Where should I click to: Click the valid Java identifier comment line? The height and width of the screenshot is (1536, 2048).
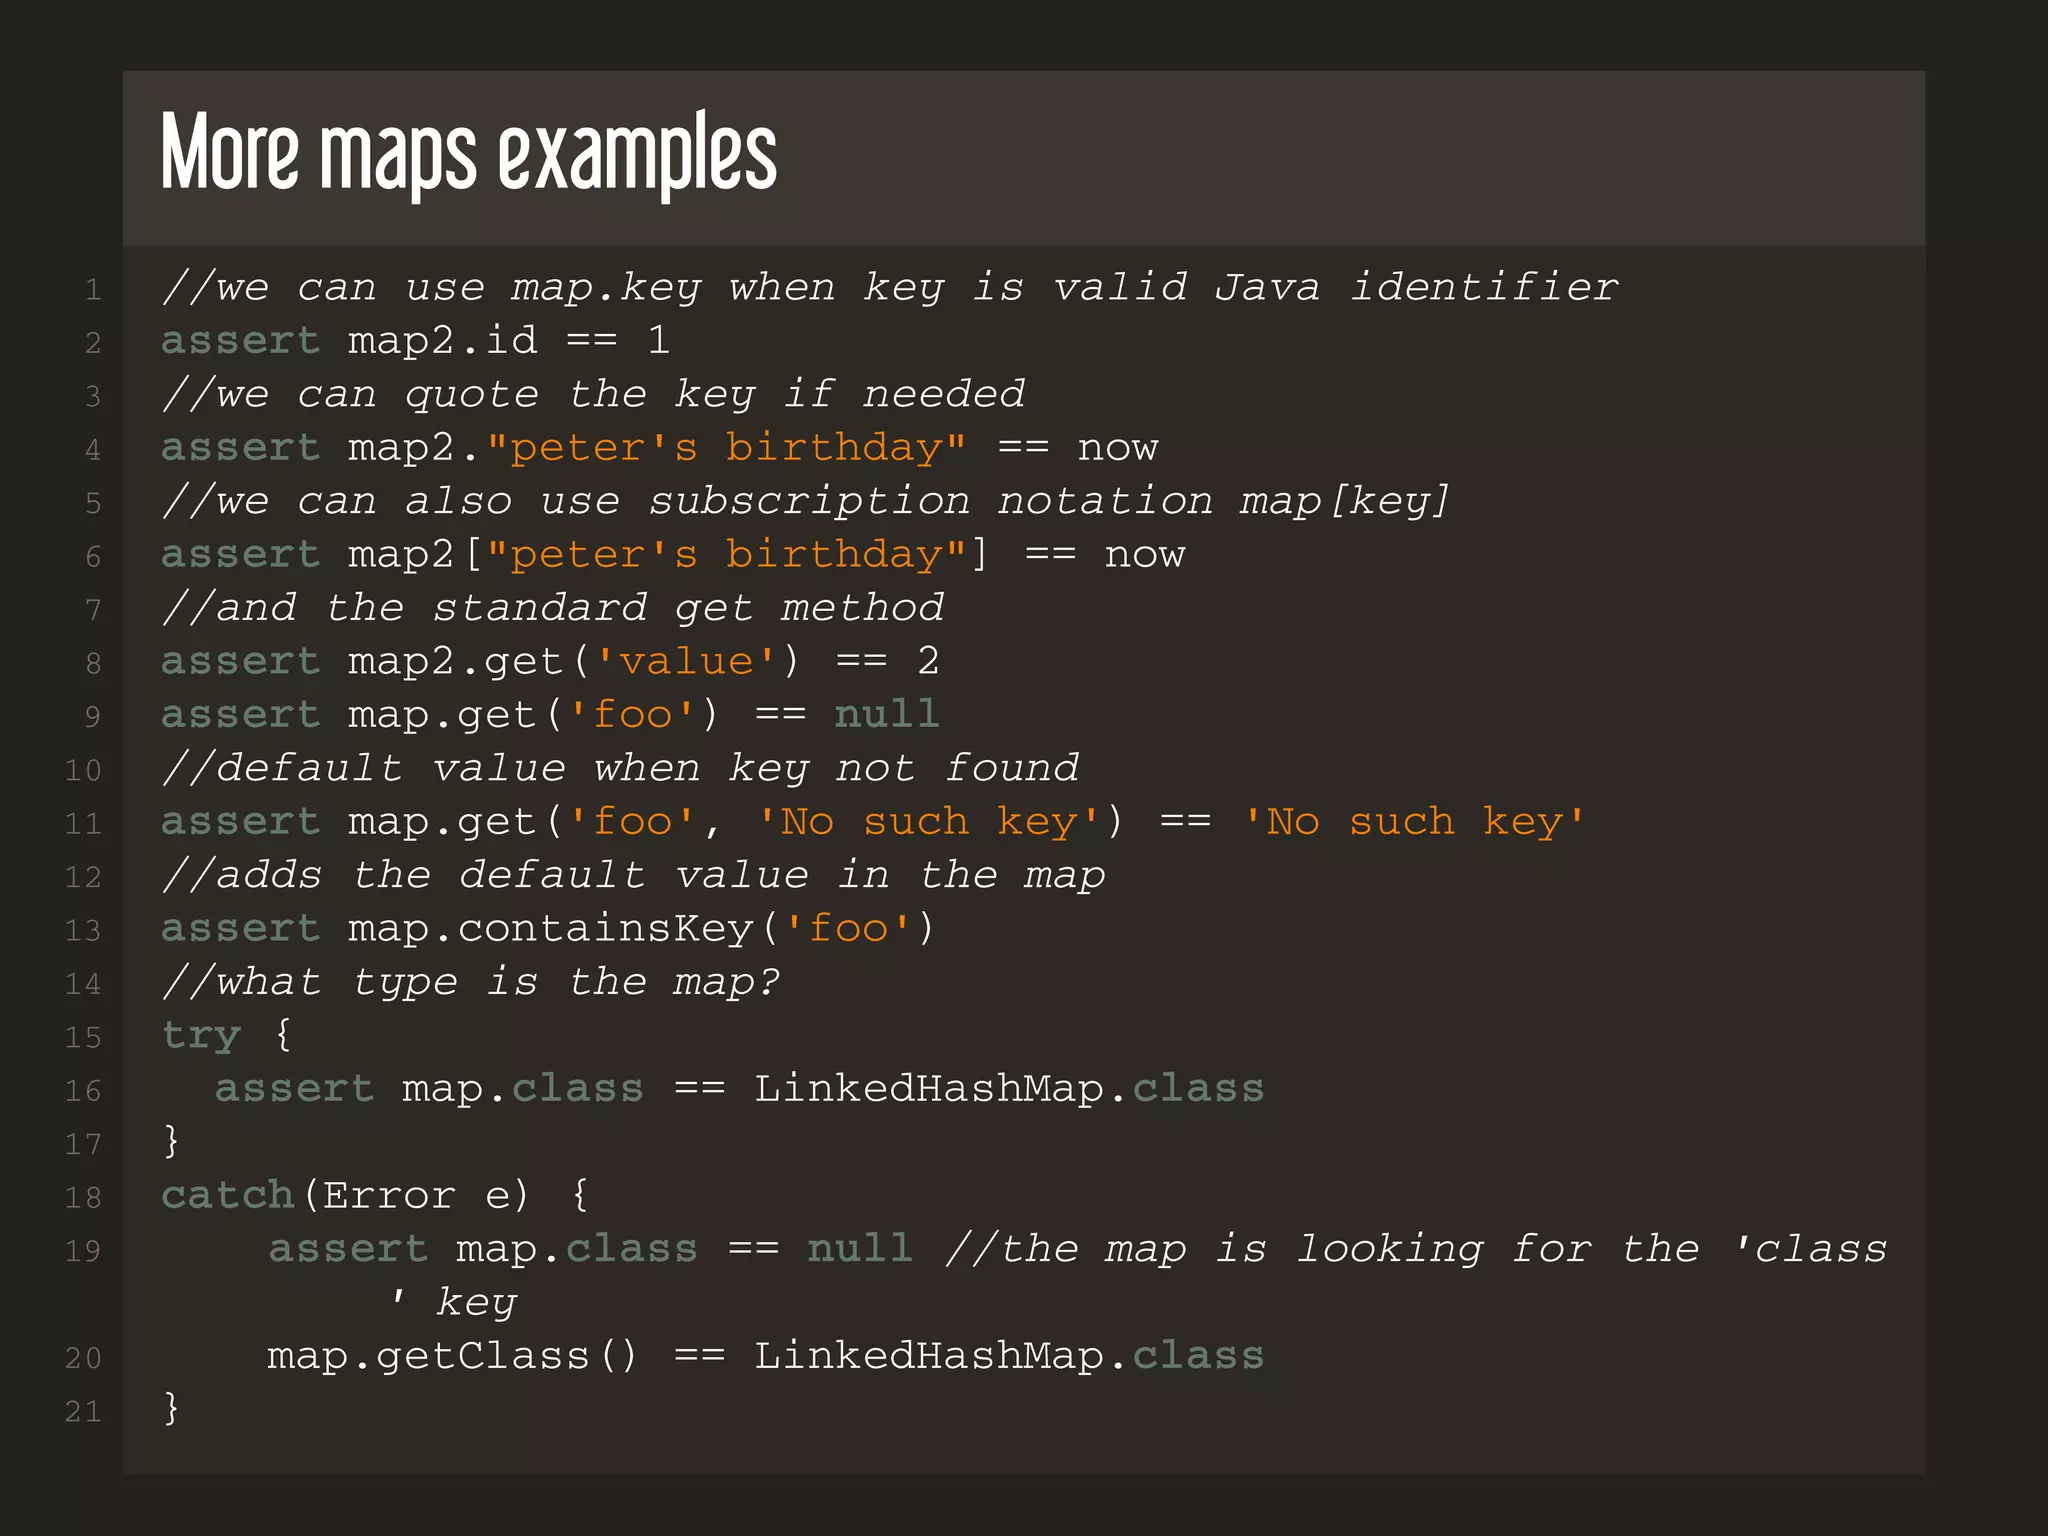pyautogui.click(x=888, y=288)
